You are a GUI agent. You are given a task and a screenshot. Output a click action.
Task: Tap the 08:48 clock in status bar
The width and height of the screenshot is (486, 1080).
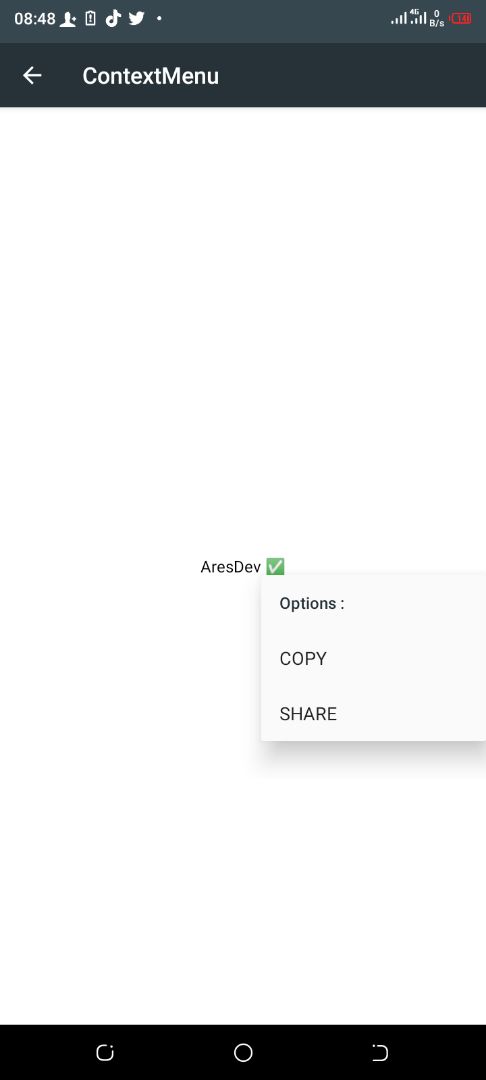(x=34, y=19)
